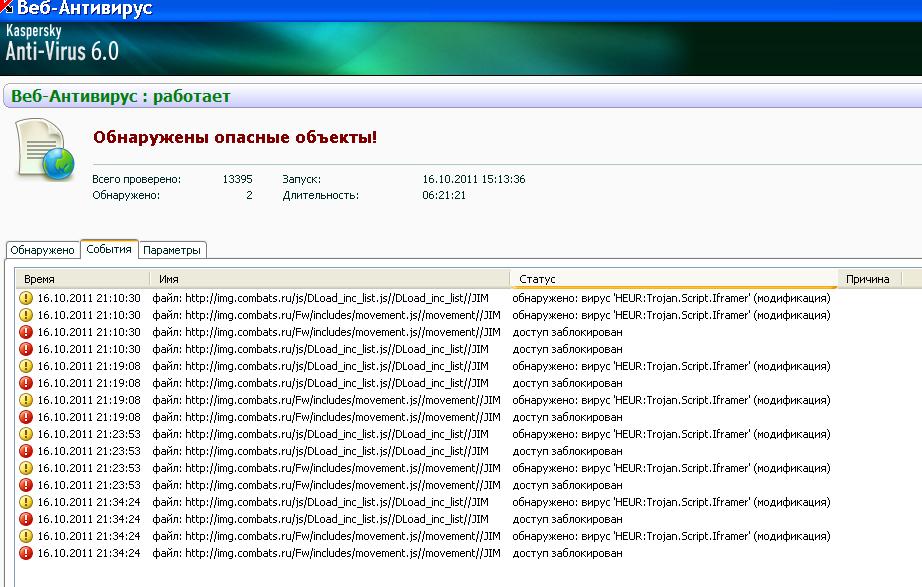Viewport: 922px width, 587px height.
Task: Click red alert icon of 21:23:53 movement.js blocked row
Action: pos(26,486)
